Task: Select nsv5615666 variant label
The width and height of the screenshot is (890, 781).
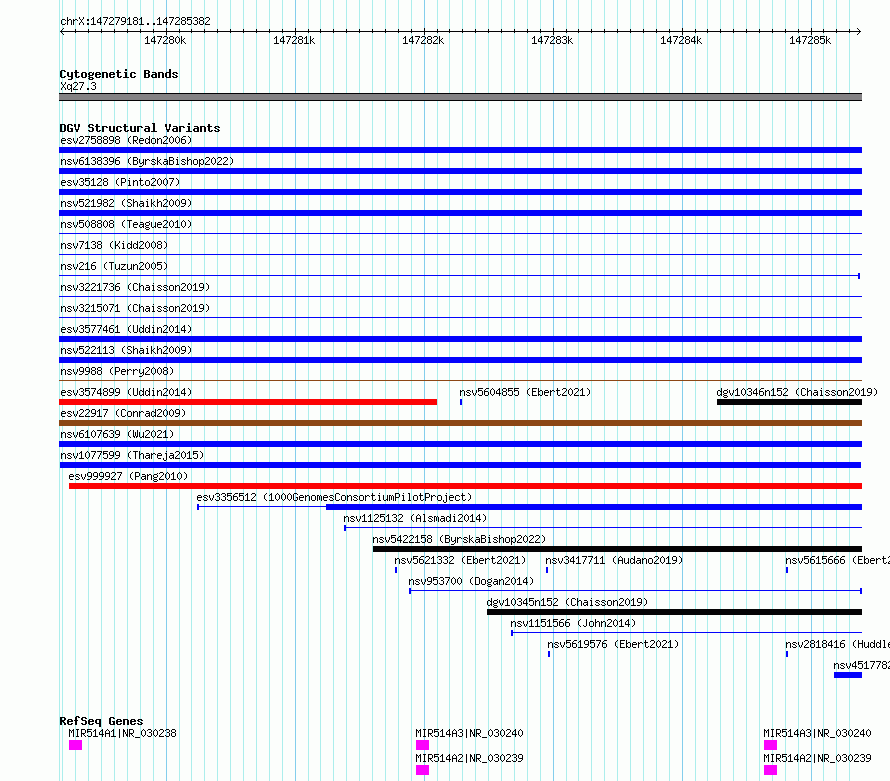Action: (x=837, y=560)
